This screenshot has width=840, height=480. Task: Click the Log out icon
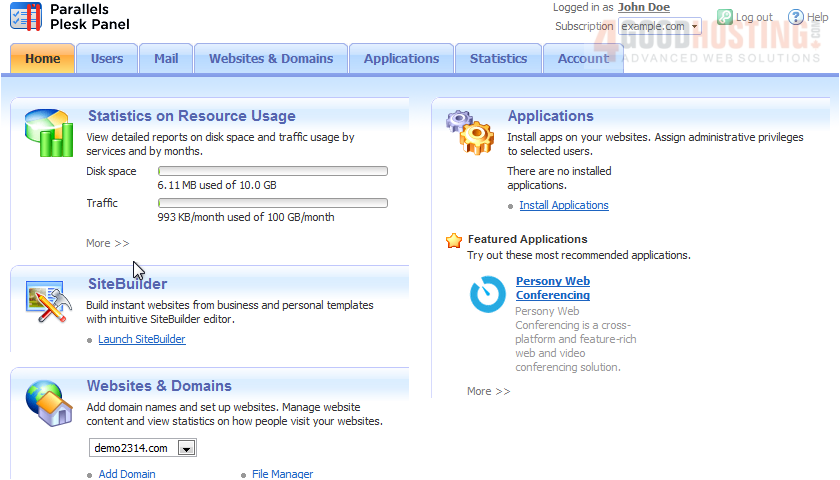coord(725,17)
